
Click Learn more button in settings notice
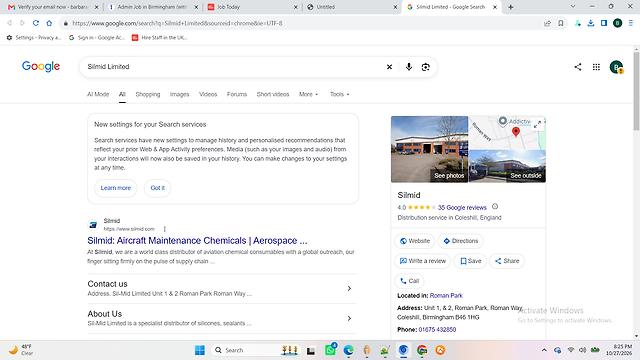(x=116, y=188)
